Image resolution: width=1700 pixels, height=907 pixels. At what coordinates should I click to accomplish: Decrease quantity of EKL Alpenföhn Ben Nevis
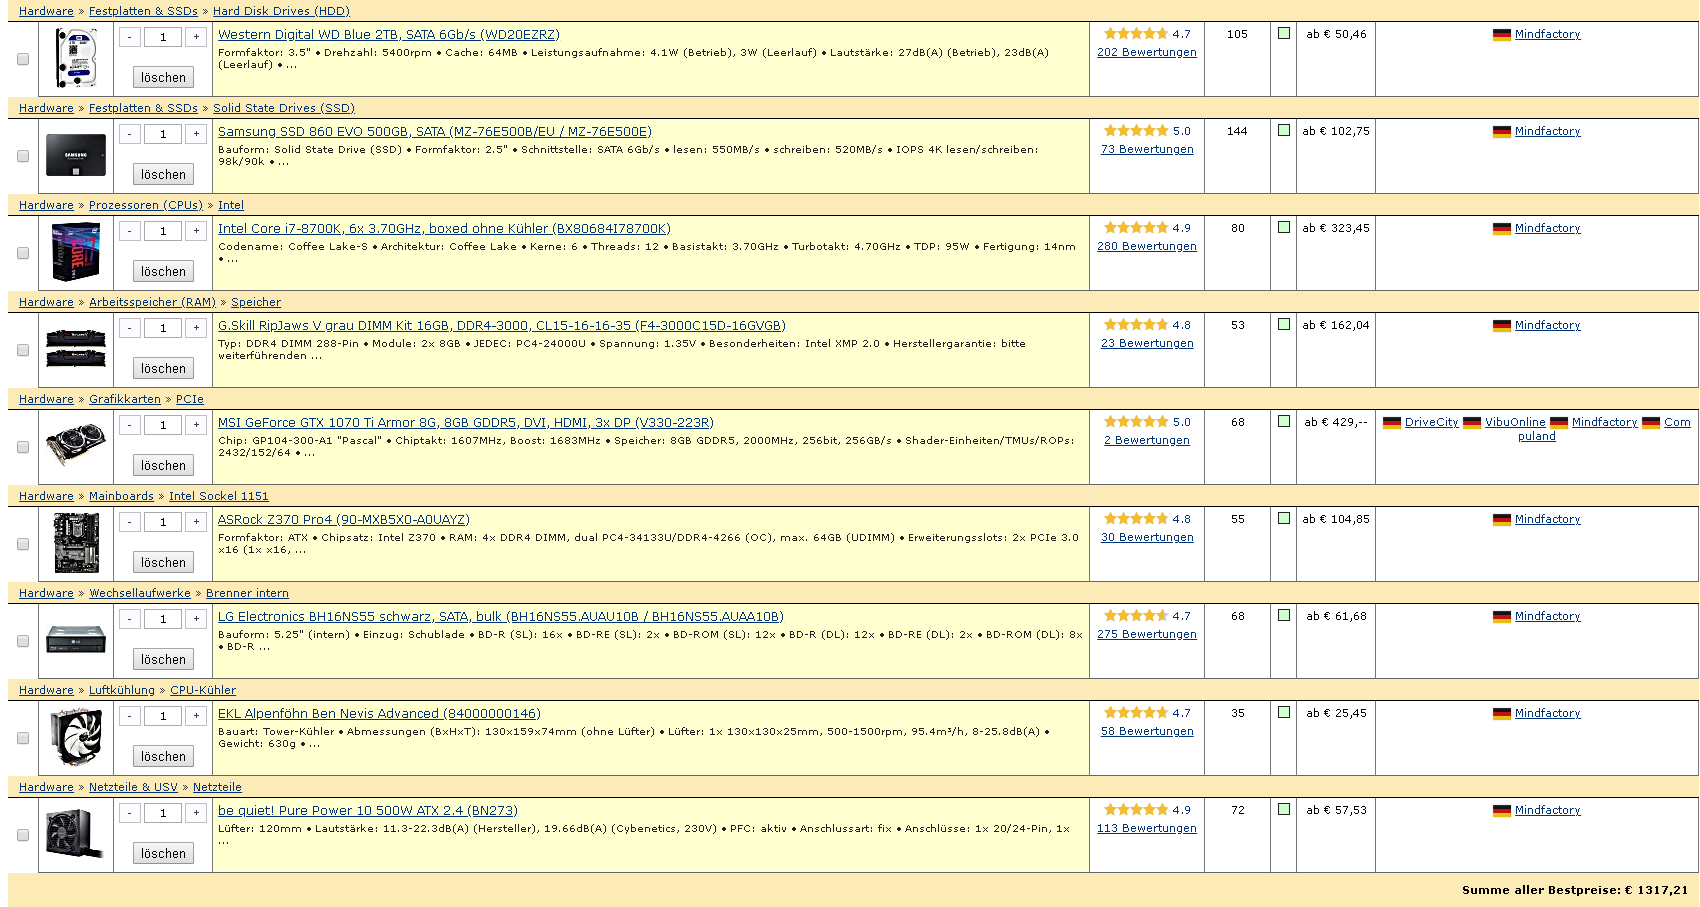click(x=130, y=716)
